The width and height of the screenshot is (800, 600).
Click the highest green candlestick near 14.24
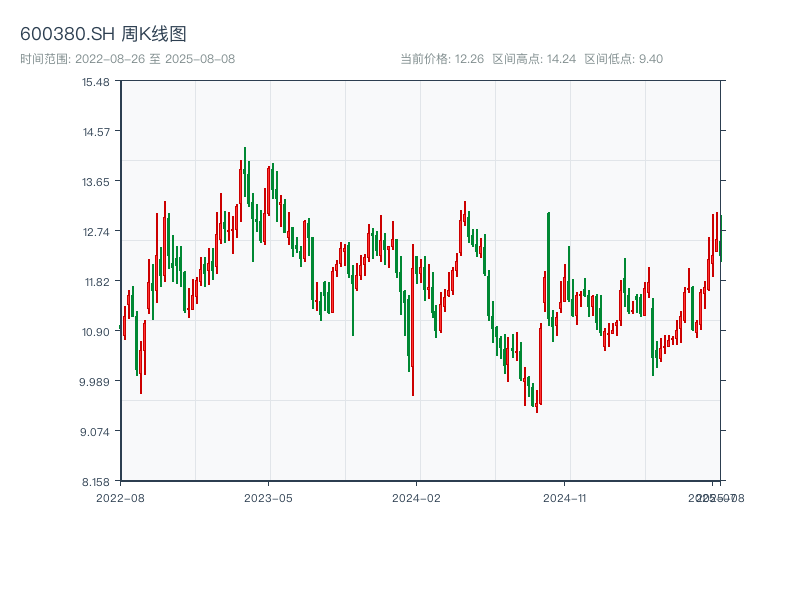[244, 170]
